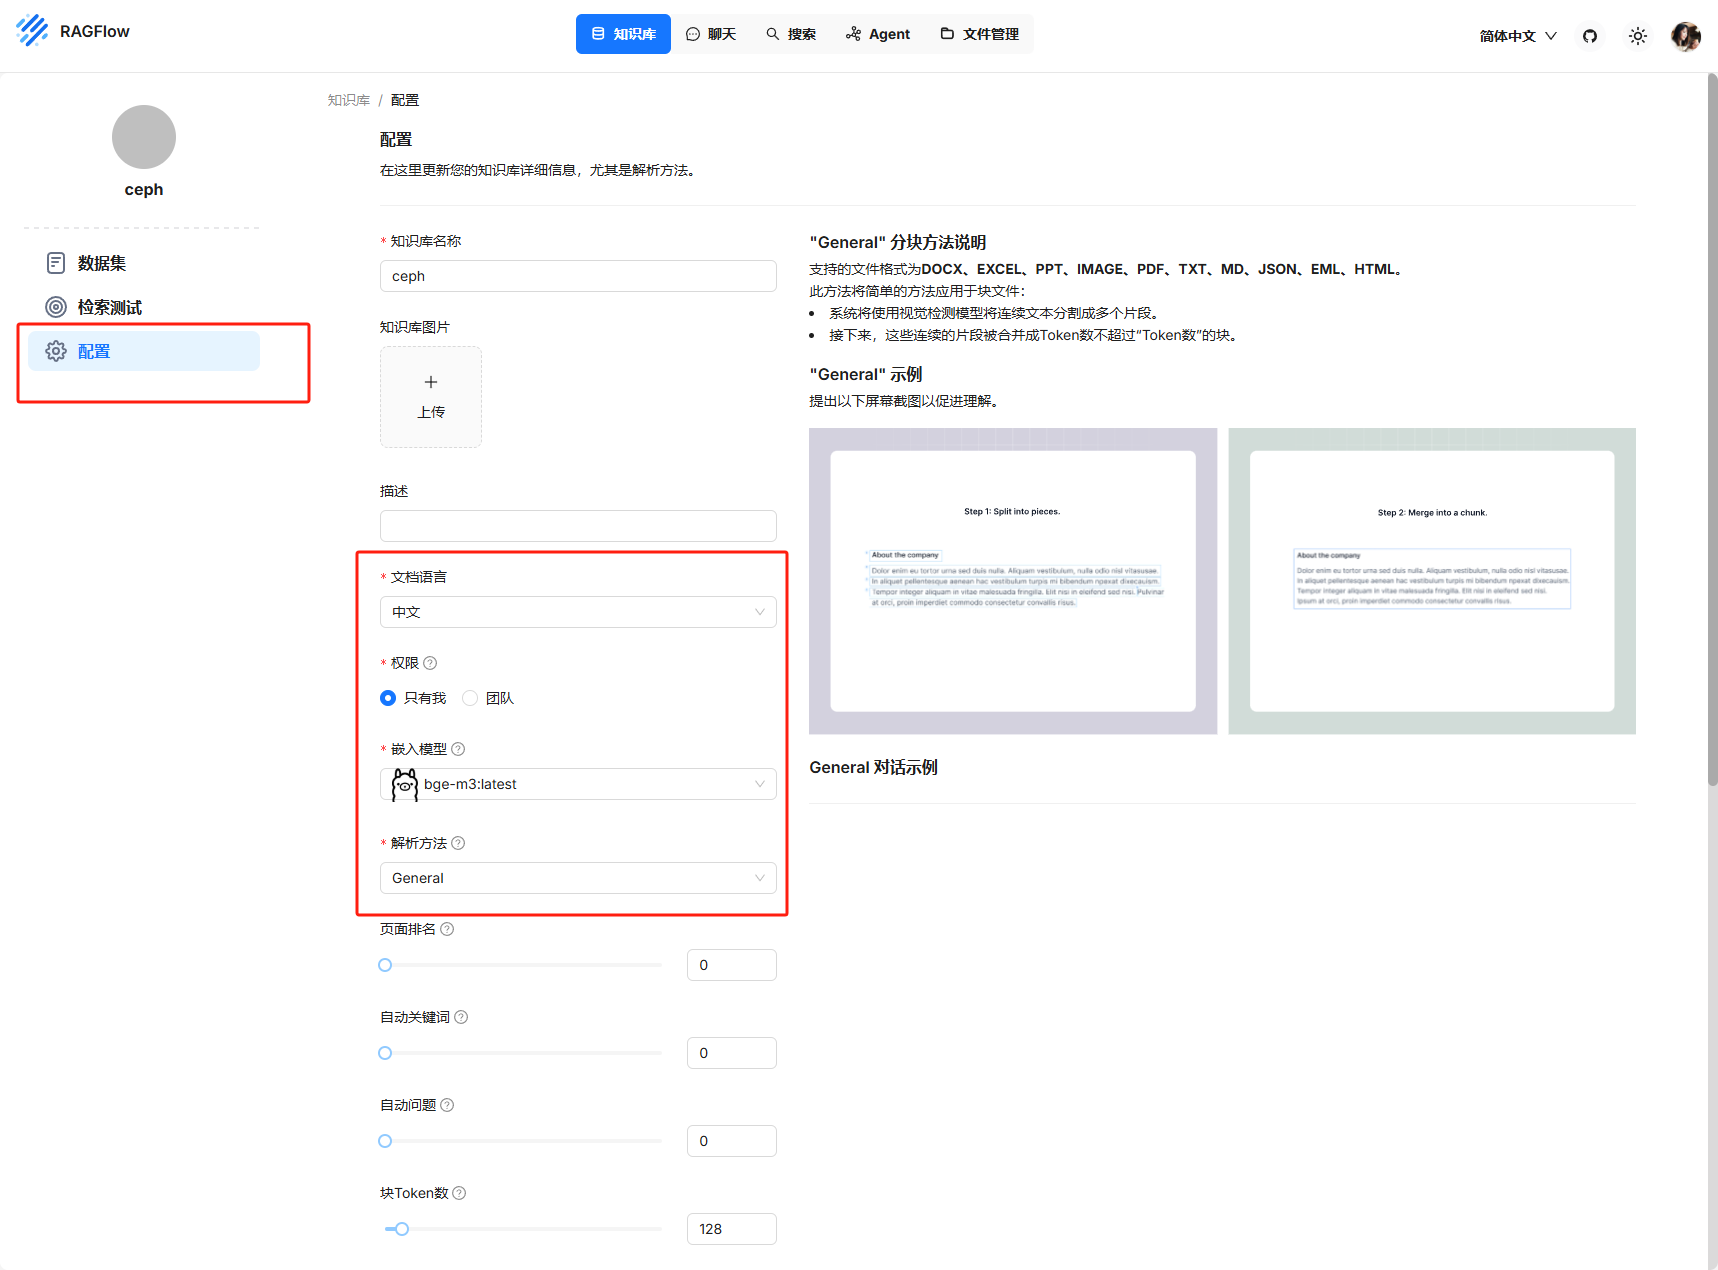Screen dimensions: 1718x1270
Task: Switch to the 聊天 tab
Action: point(711,34)
